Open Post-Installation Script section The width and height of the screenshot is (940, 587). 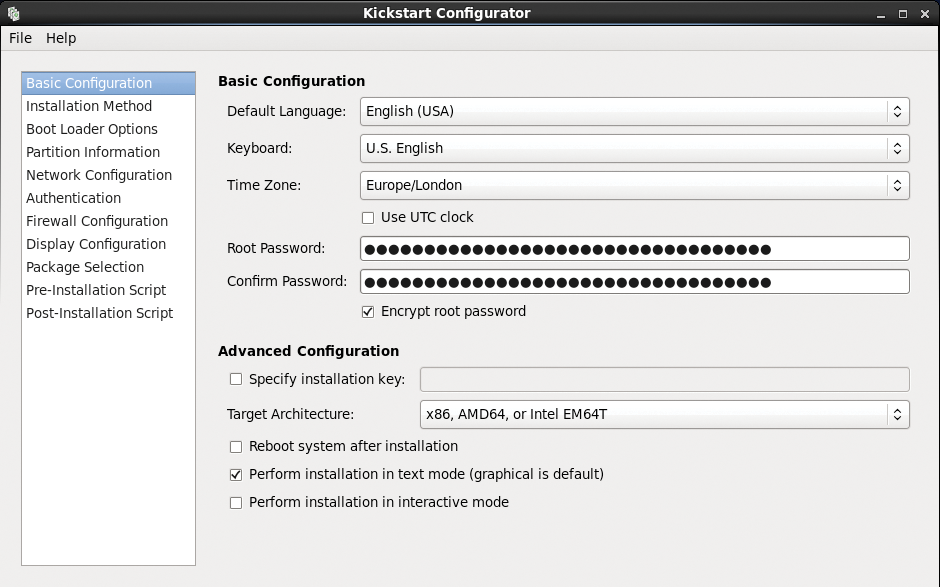click(99, 313)
